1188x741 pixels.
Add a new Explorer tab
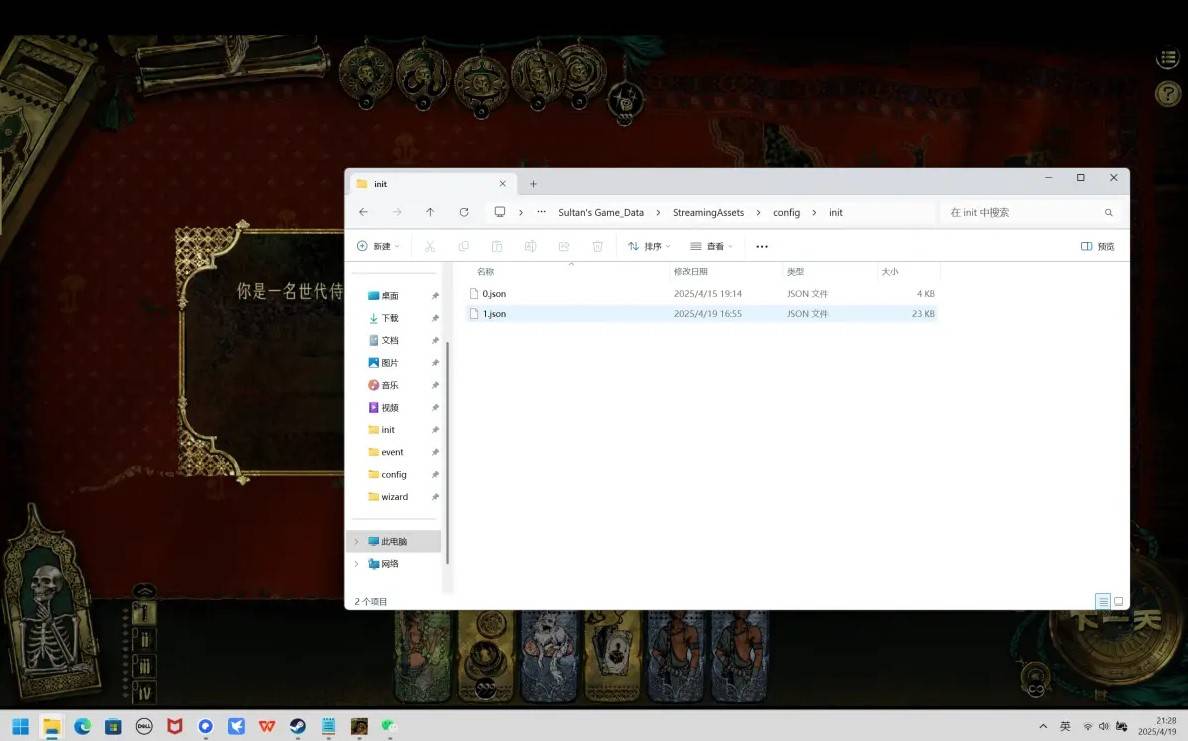click(533, 184)
